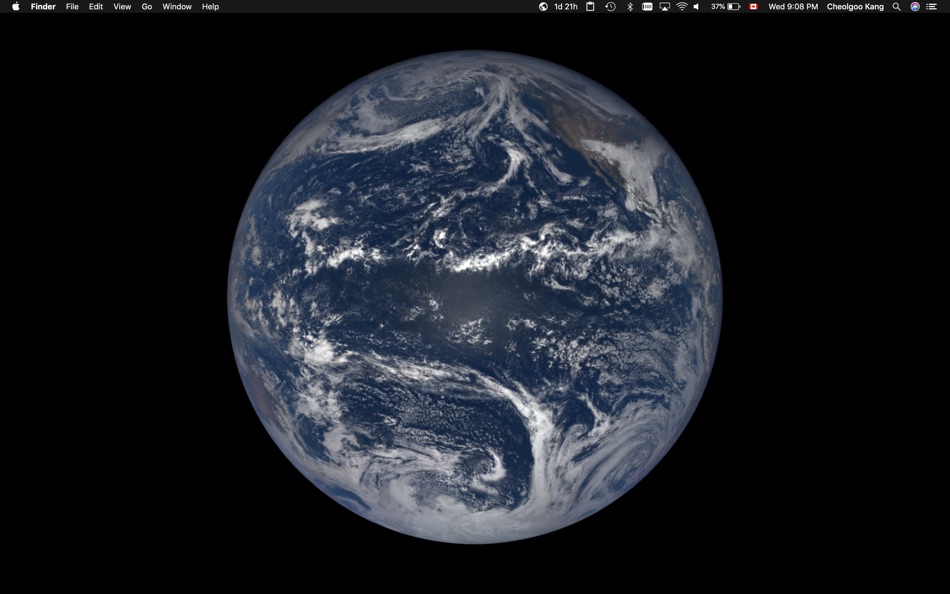950x594 pixels.
Task: Click the globe menu bar icon
Action: click(543, 7)
